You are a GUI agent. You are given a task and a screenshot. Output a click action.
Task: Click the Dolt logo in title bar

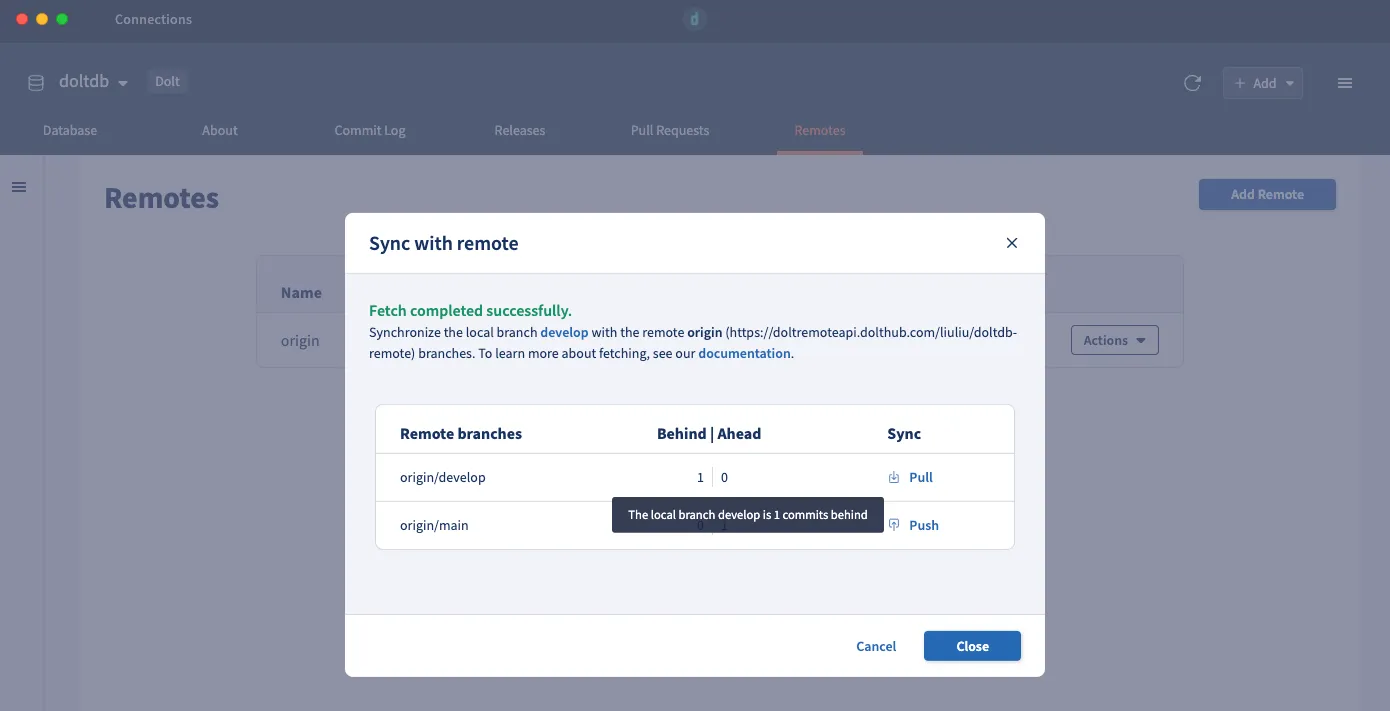pos(695,19)
